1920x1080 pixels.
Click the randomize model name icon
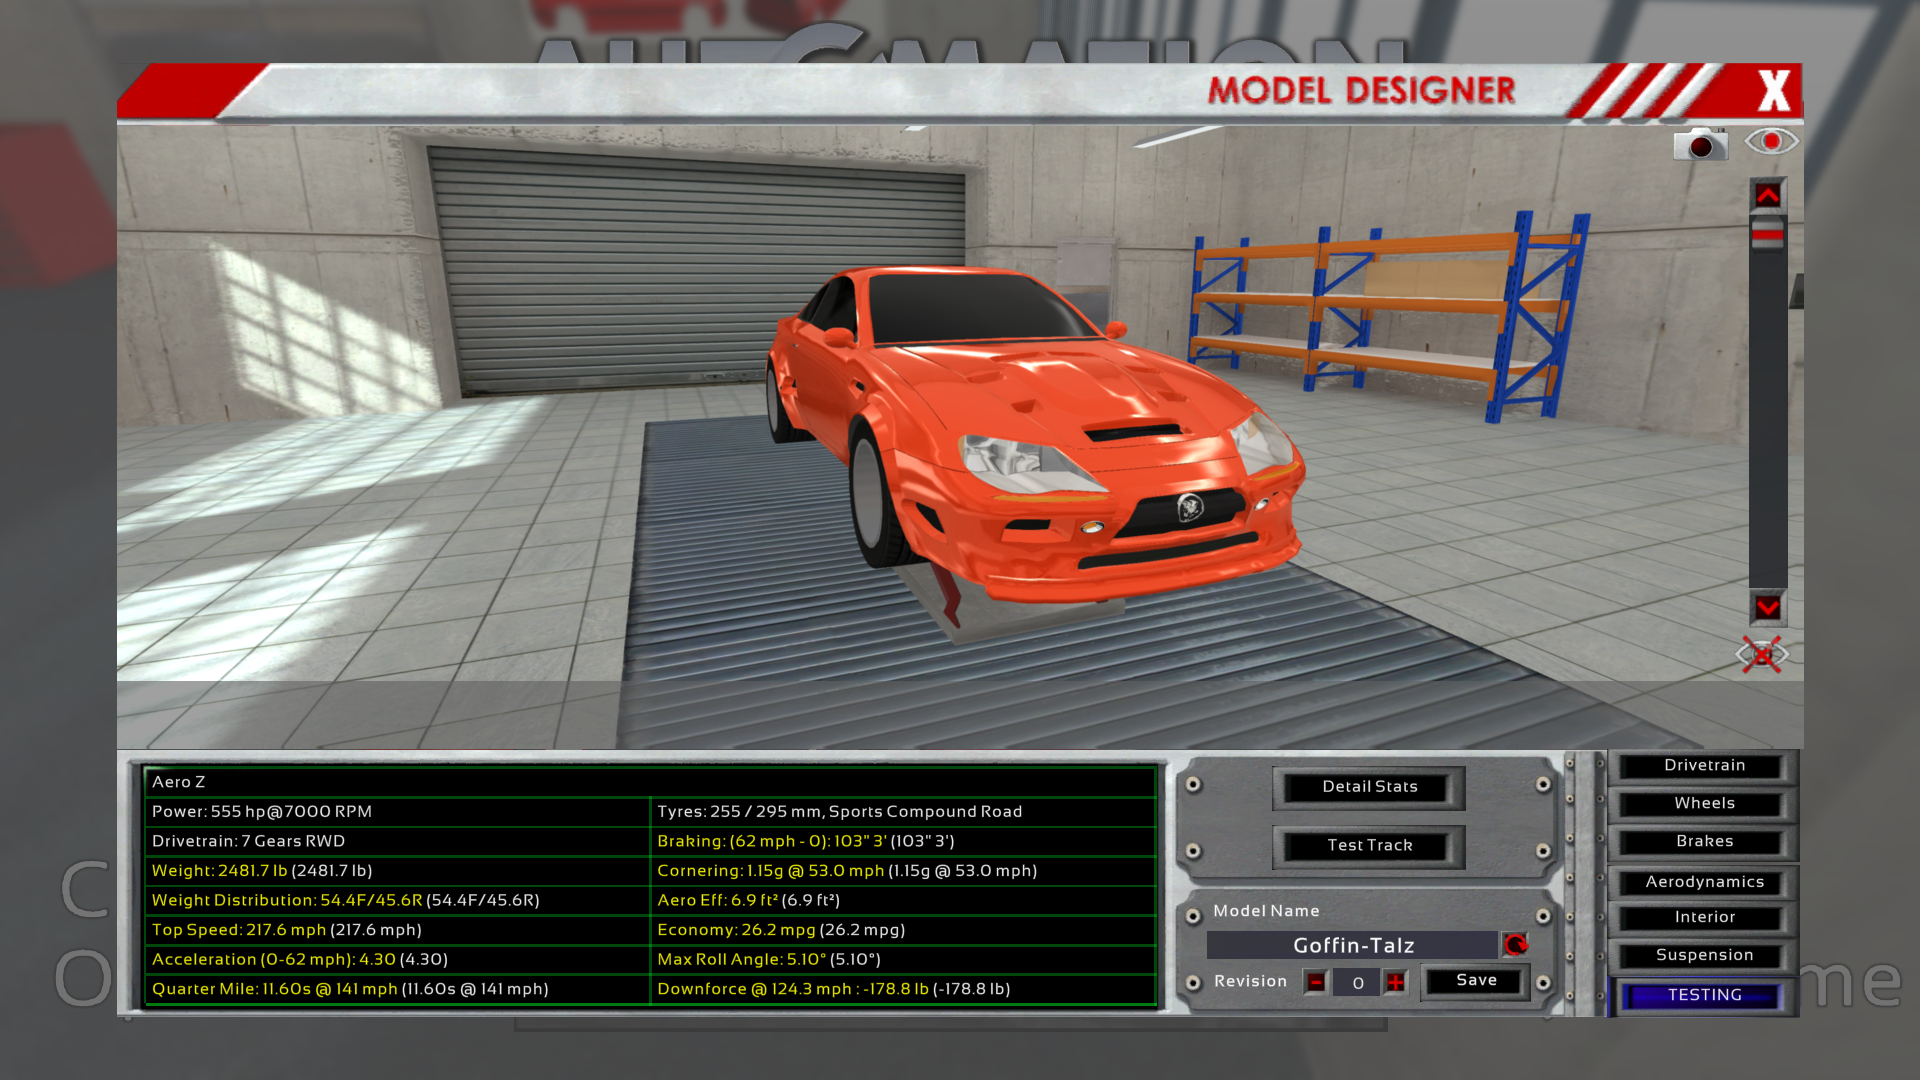coord(1515,944)
